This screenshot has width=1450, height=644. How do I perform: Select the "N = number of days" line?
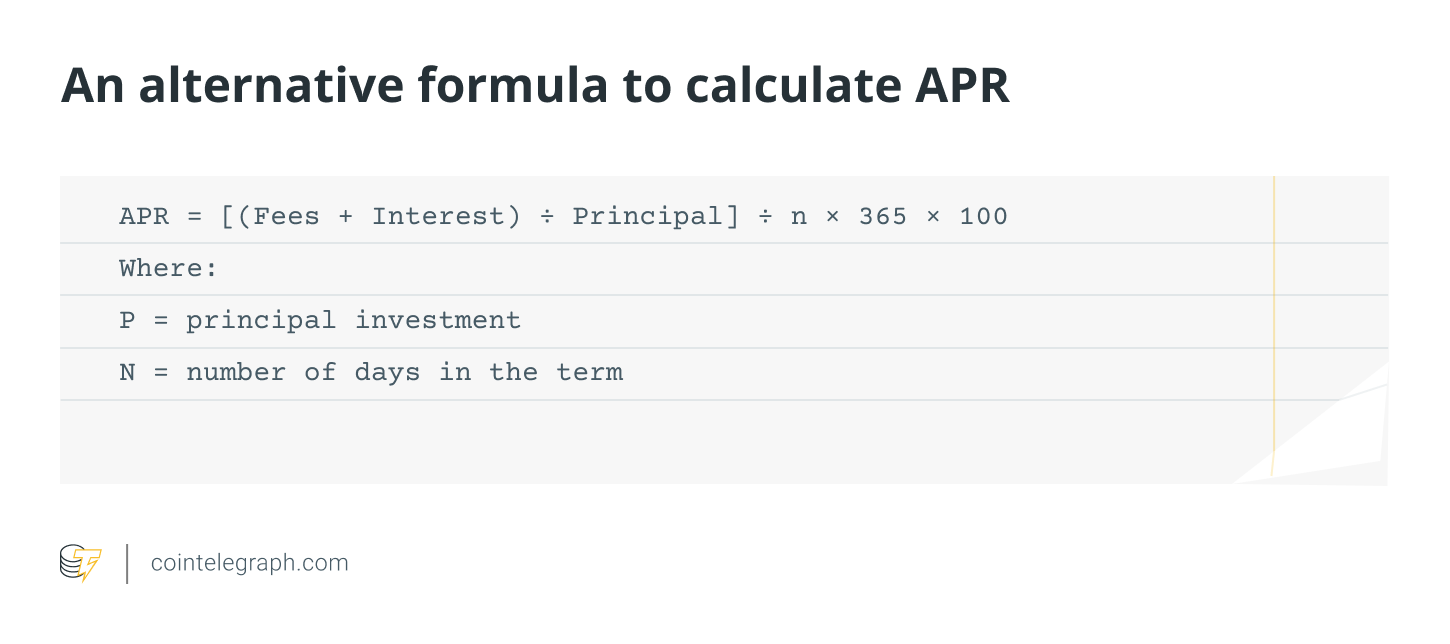pyautogui.click(x=370, y=372)
